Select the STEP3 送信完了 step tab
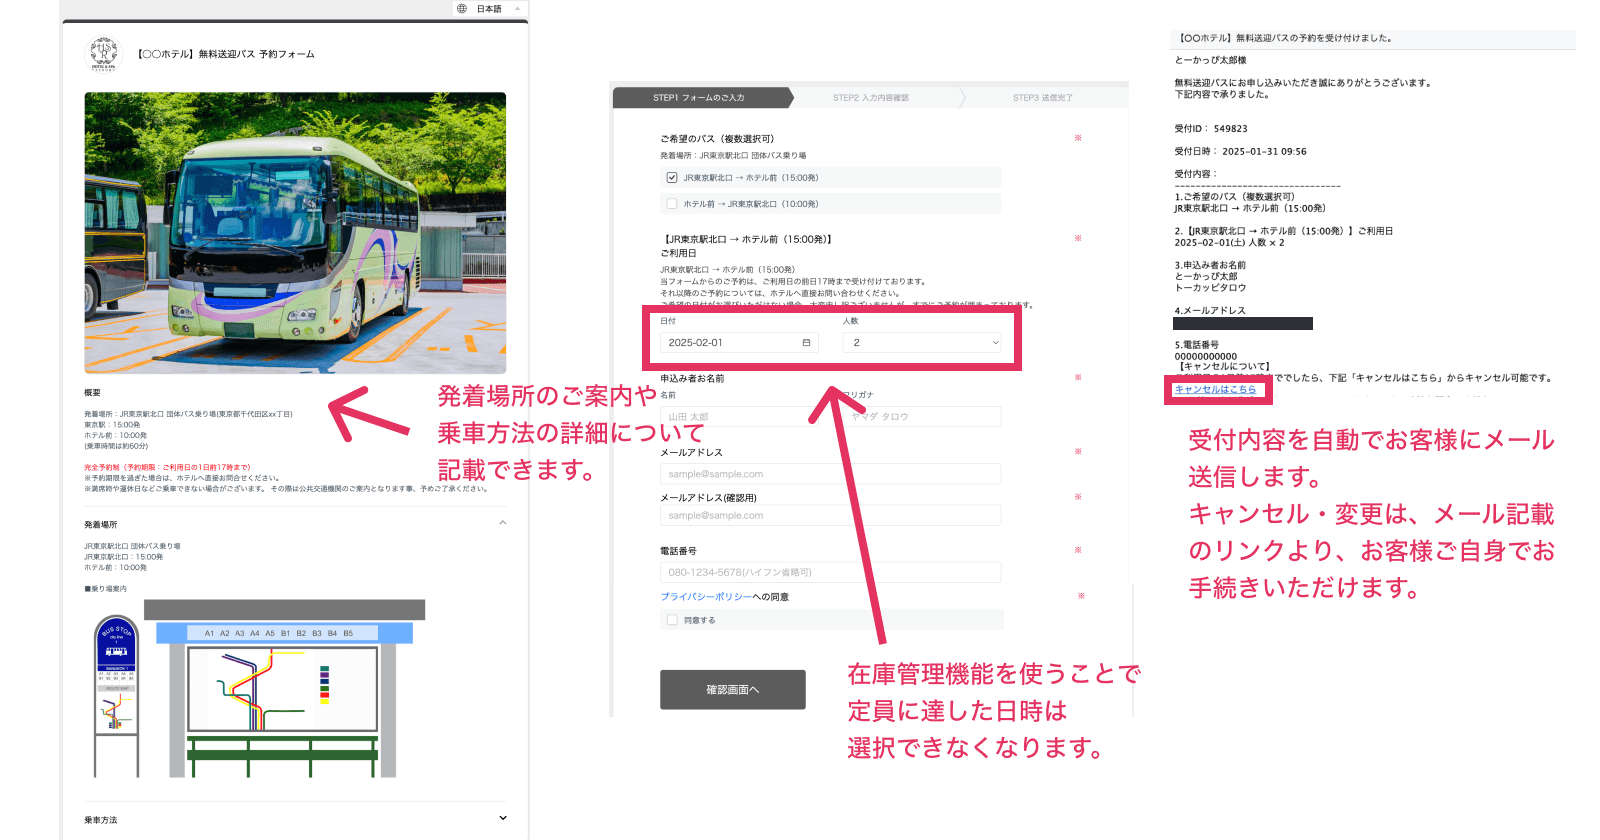Screen dimensions: 1600x840 [1042, 98]
